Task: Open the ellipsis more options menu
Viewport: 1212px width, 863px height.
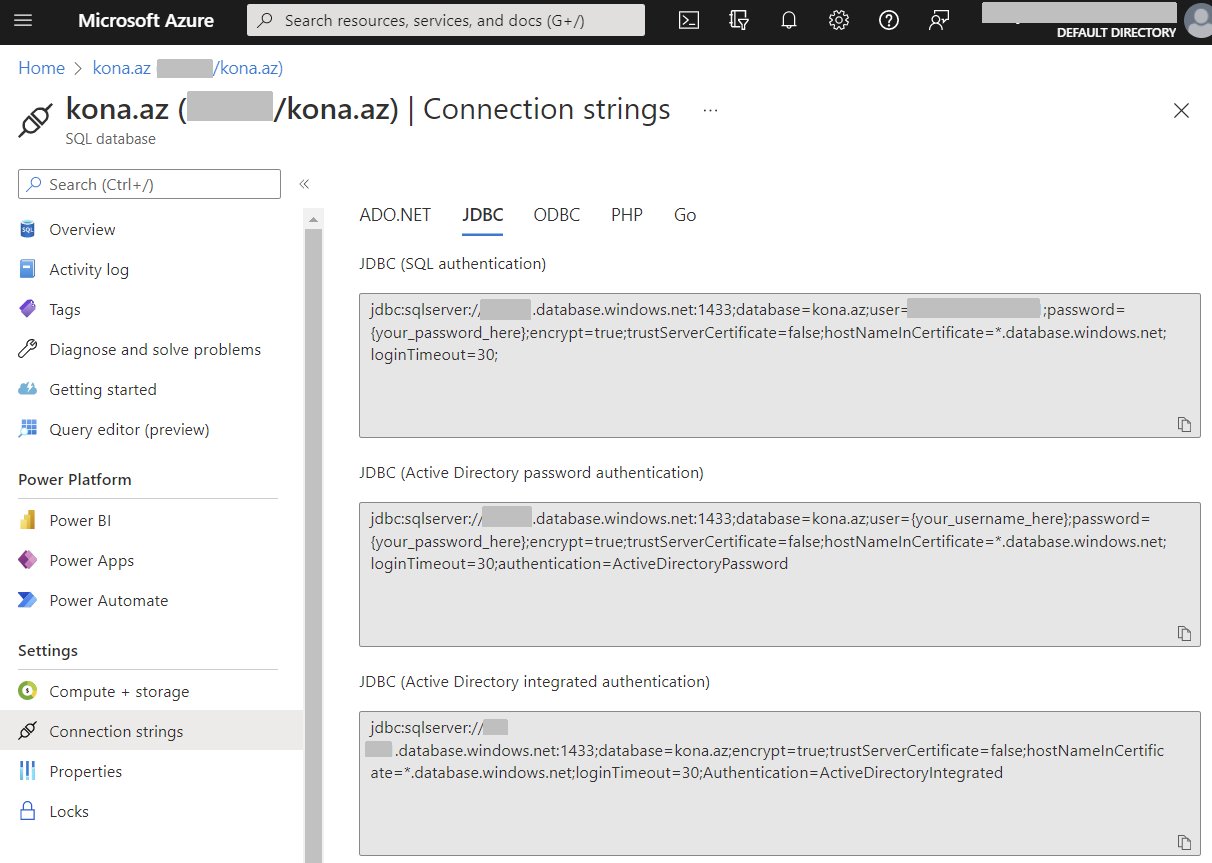Action: point(710,110)
